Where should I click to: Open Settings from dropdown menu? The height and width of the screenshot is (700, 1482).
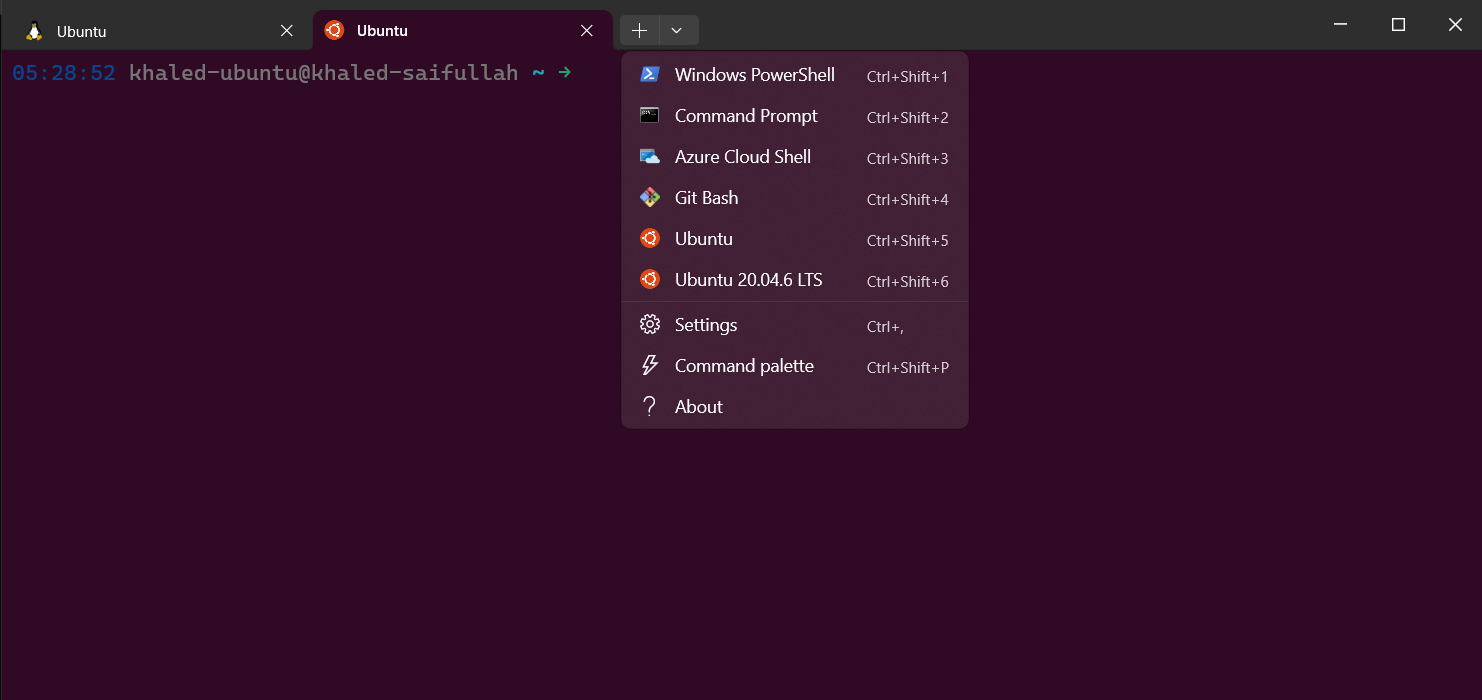pyautogui.click(x=795, y=325)
